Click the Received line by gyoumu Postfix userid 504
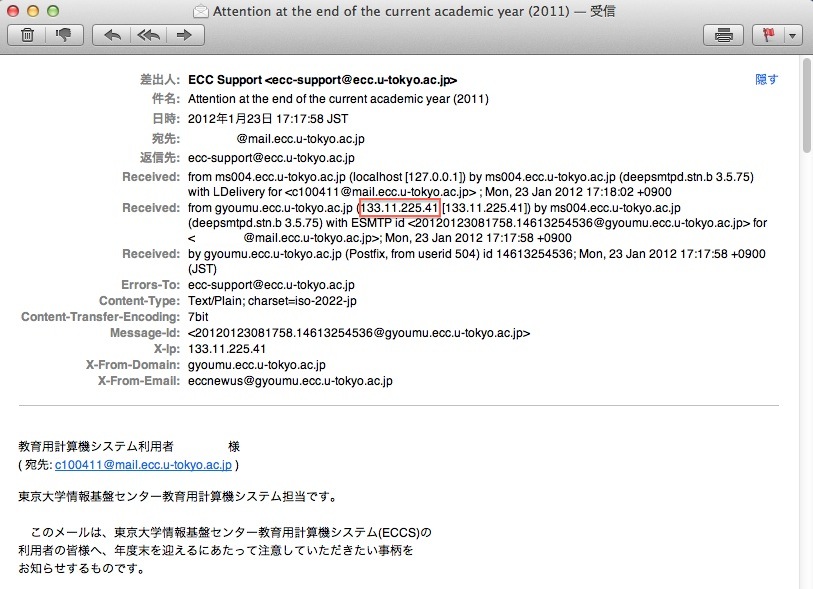This screenshot has height=589, width=813. [476, 261]
